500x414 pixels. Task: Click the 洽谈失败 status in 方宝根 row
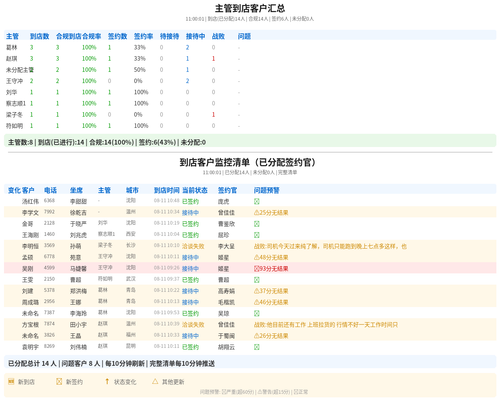tap(193, 325)
